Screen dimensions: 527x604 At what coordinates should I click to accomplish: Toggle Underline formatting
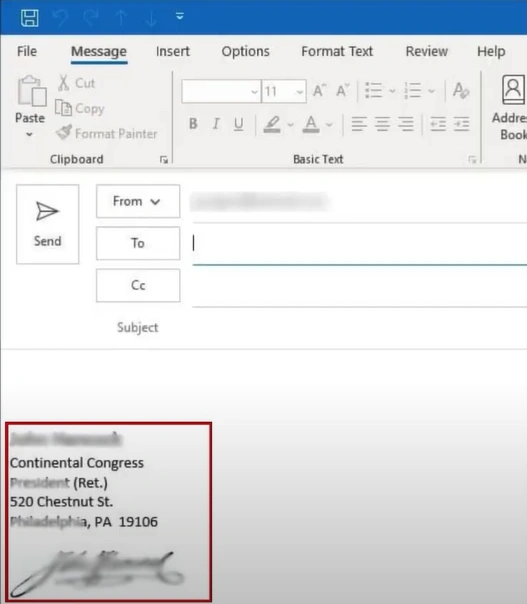238,124
